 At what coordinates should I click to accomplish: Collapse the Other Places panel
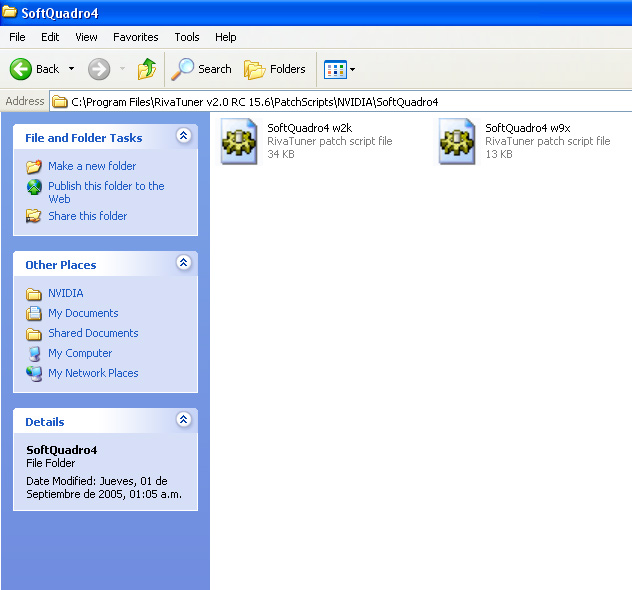(x=184, y=263)
